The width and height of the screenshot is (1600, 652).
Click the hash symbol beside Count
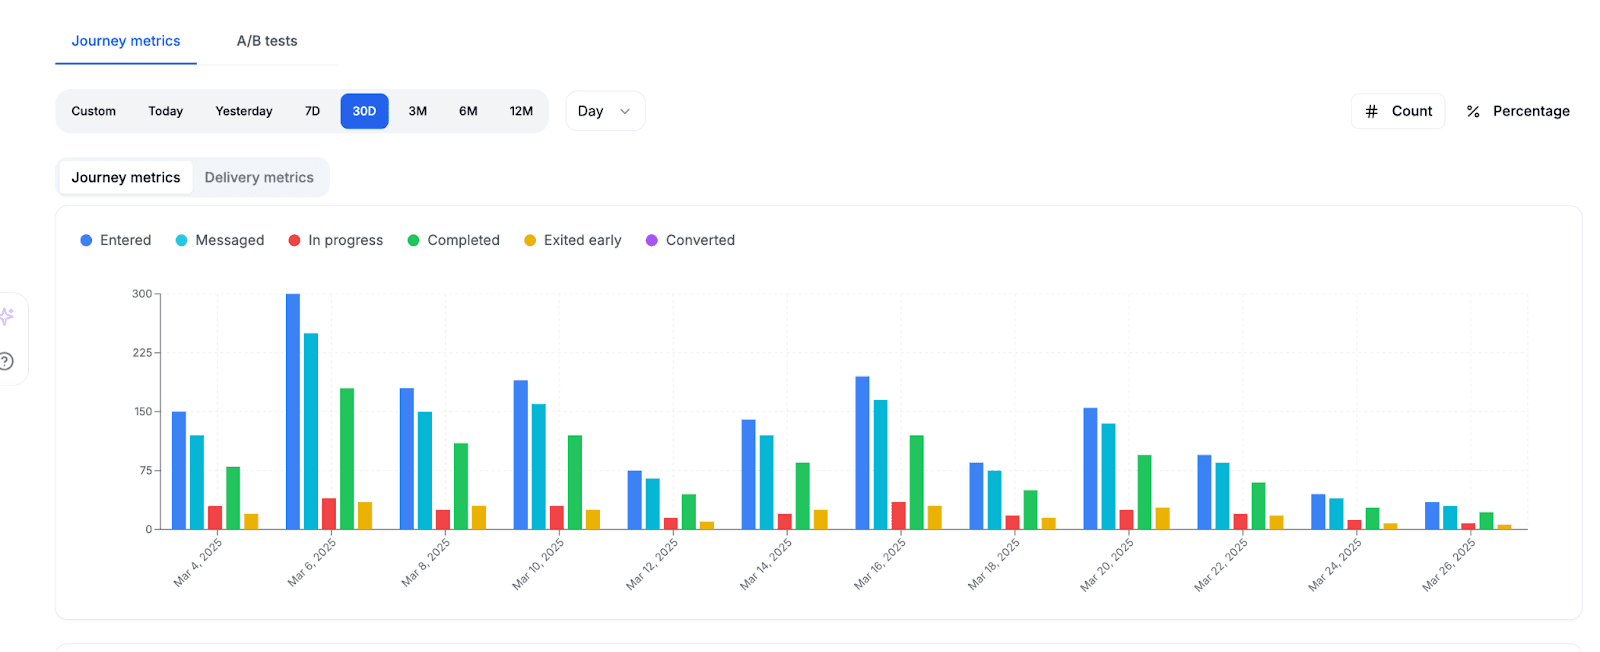[x=1371, y=111]
